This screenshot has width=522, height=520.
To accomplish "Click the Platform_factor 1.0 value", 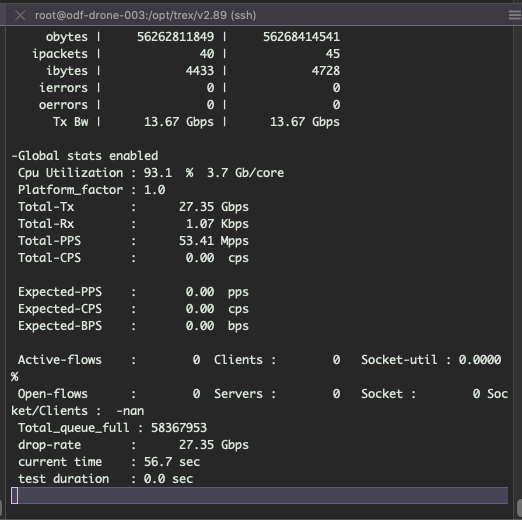I will tap(154, 190).
